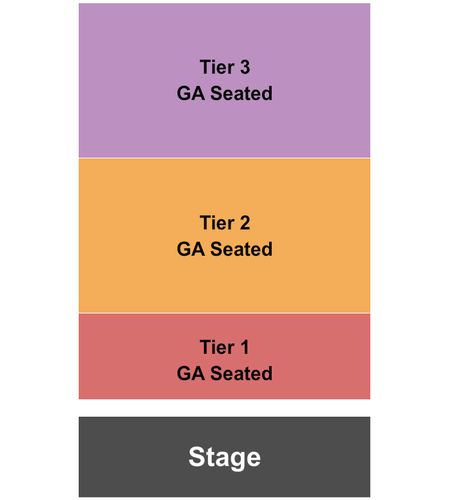The height and width of the screenshot is (500, 450).
Task: Click the white 'Stage' text
Action: [224, 458]
